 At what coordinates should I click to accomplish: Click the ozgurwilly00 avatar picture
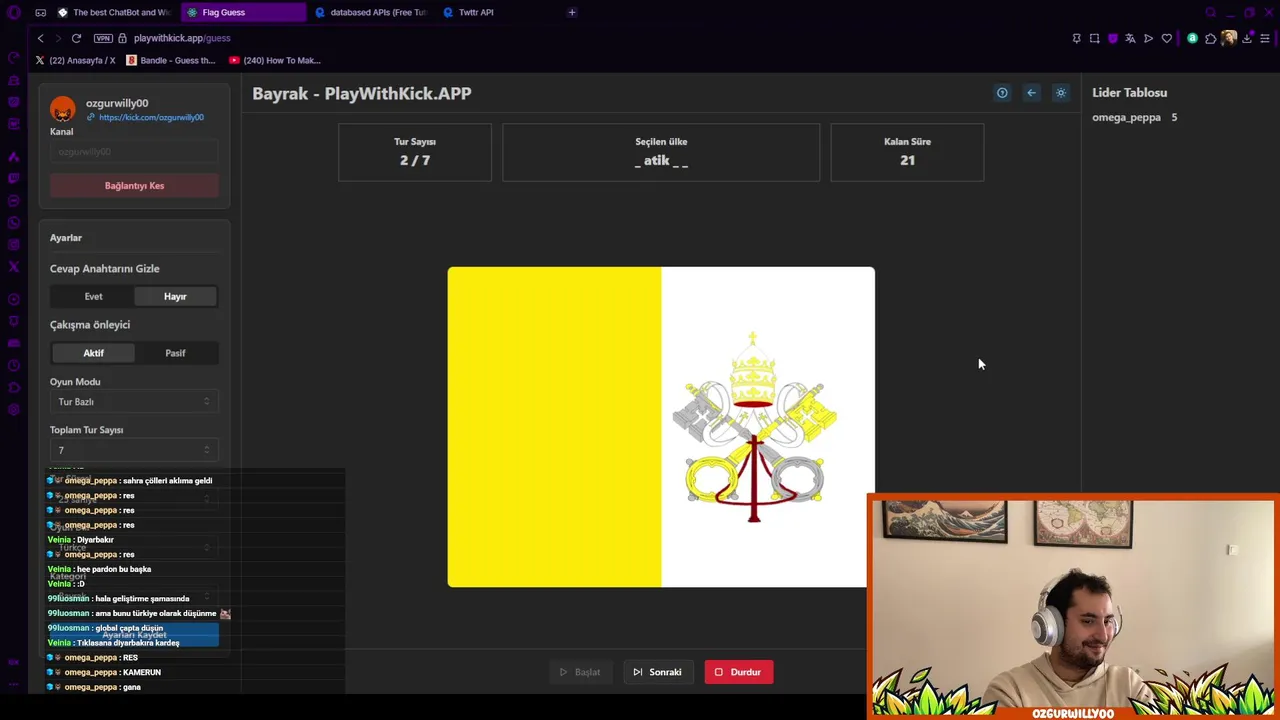click(63, 109)
